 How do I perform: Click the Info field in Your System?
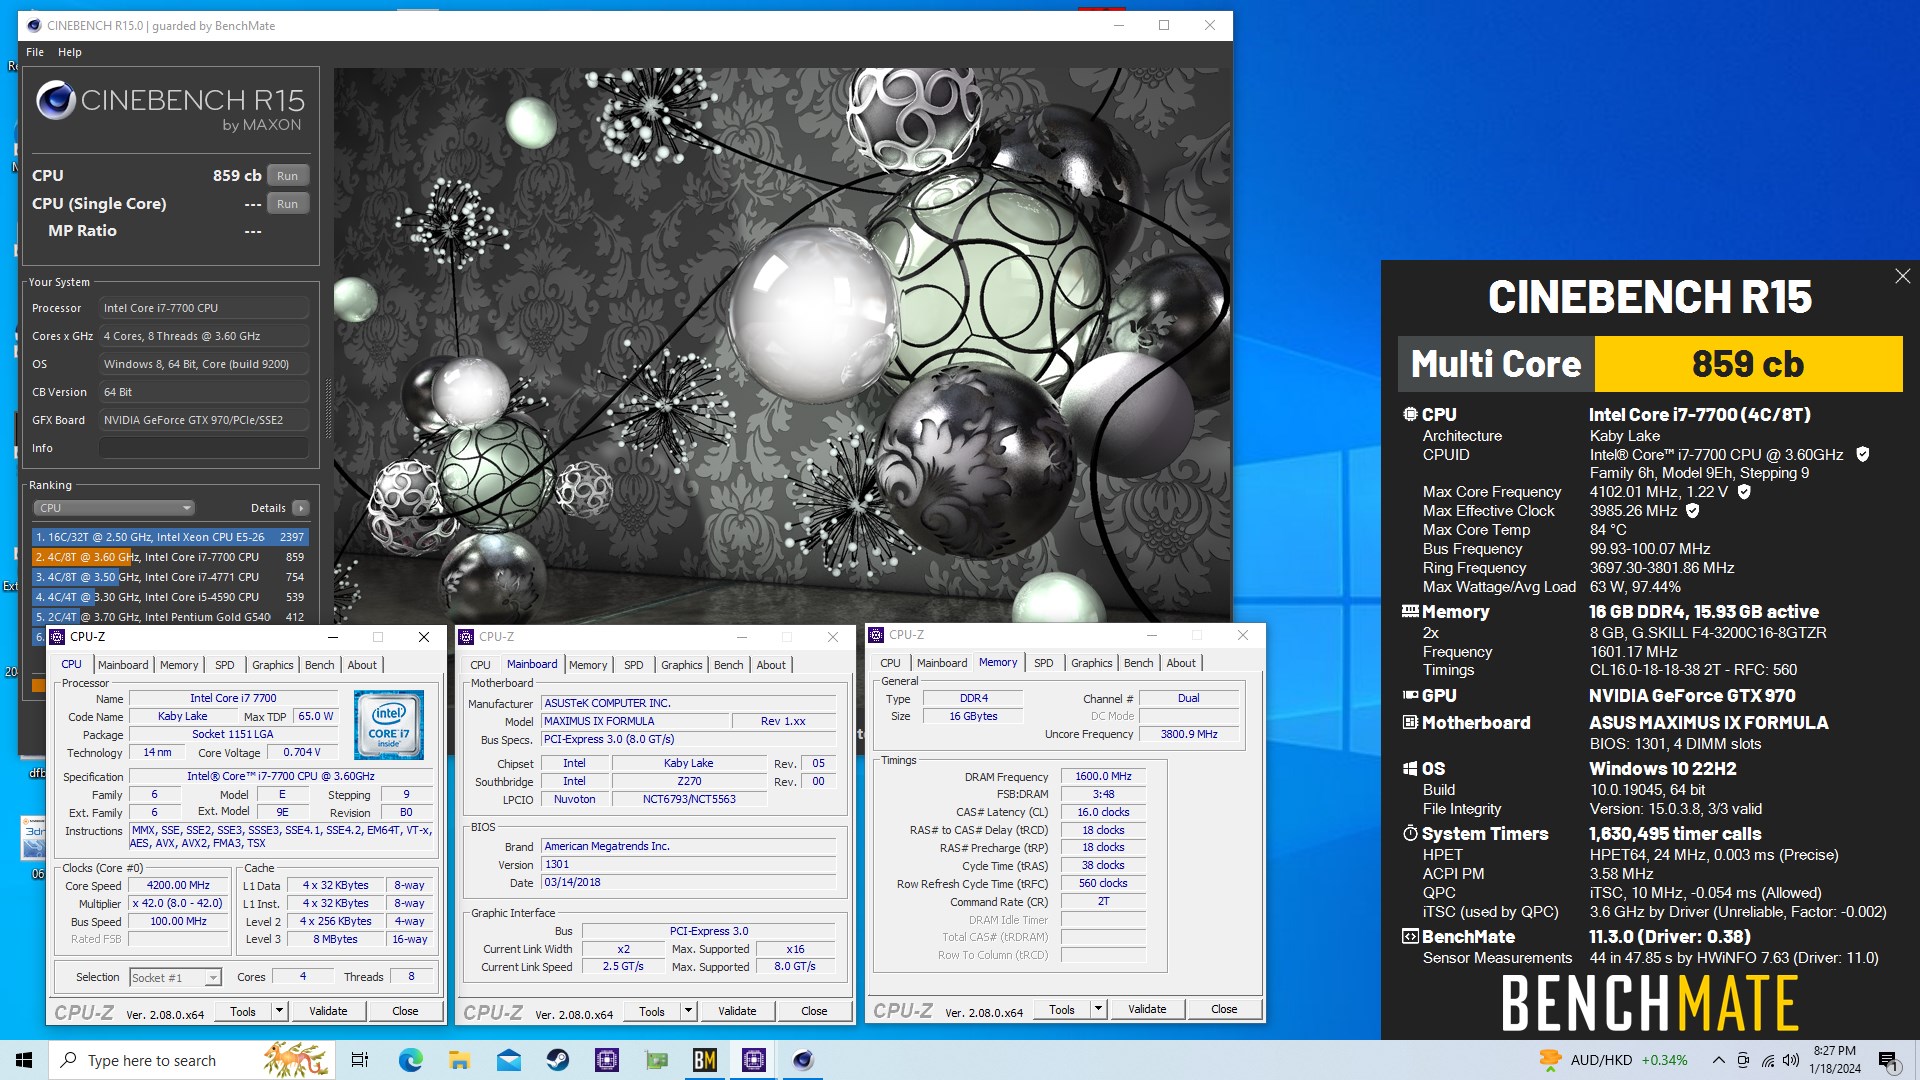point(204,448)
